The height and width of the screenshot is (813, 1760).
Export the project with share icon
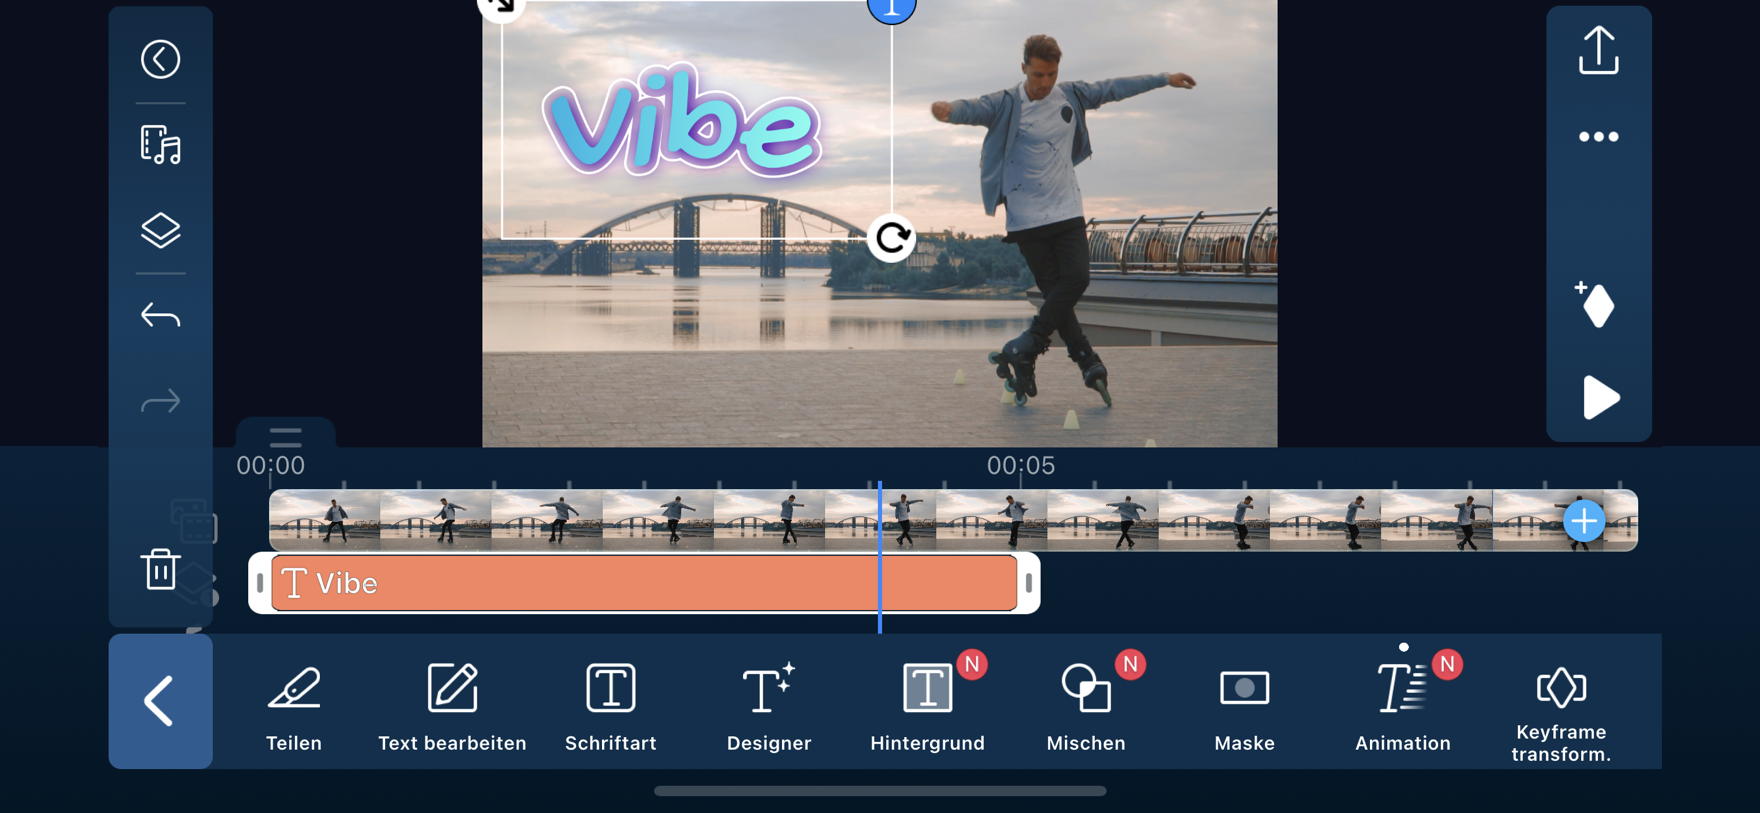click(x=1598, y=50)
